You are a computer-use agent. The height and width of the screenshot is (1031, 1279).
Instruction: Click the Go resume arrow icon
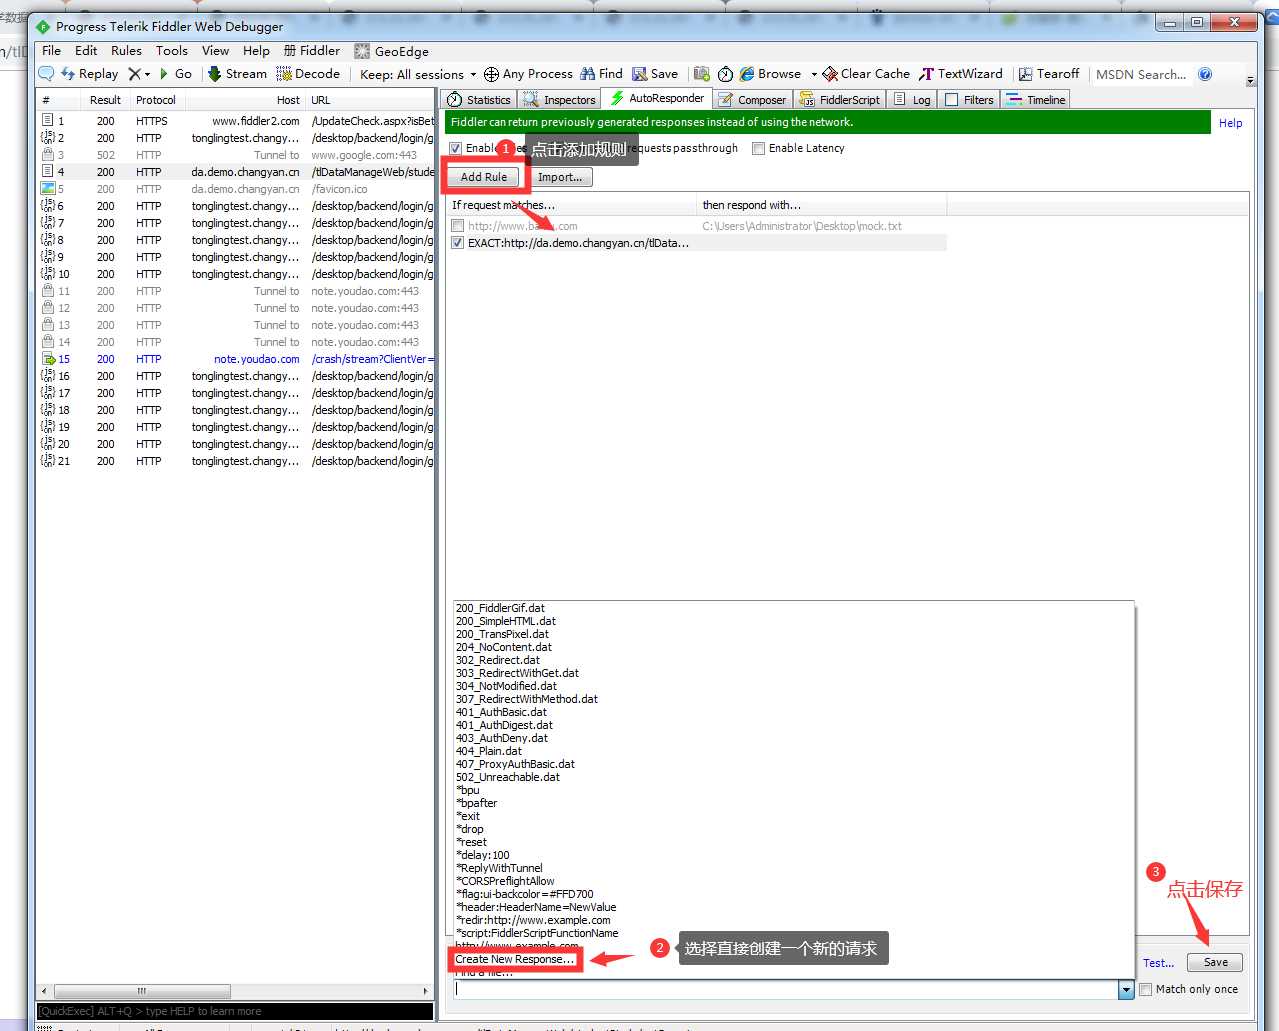pos(164,74)
